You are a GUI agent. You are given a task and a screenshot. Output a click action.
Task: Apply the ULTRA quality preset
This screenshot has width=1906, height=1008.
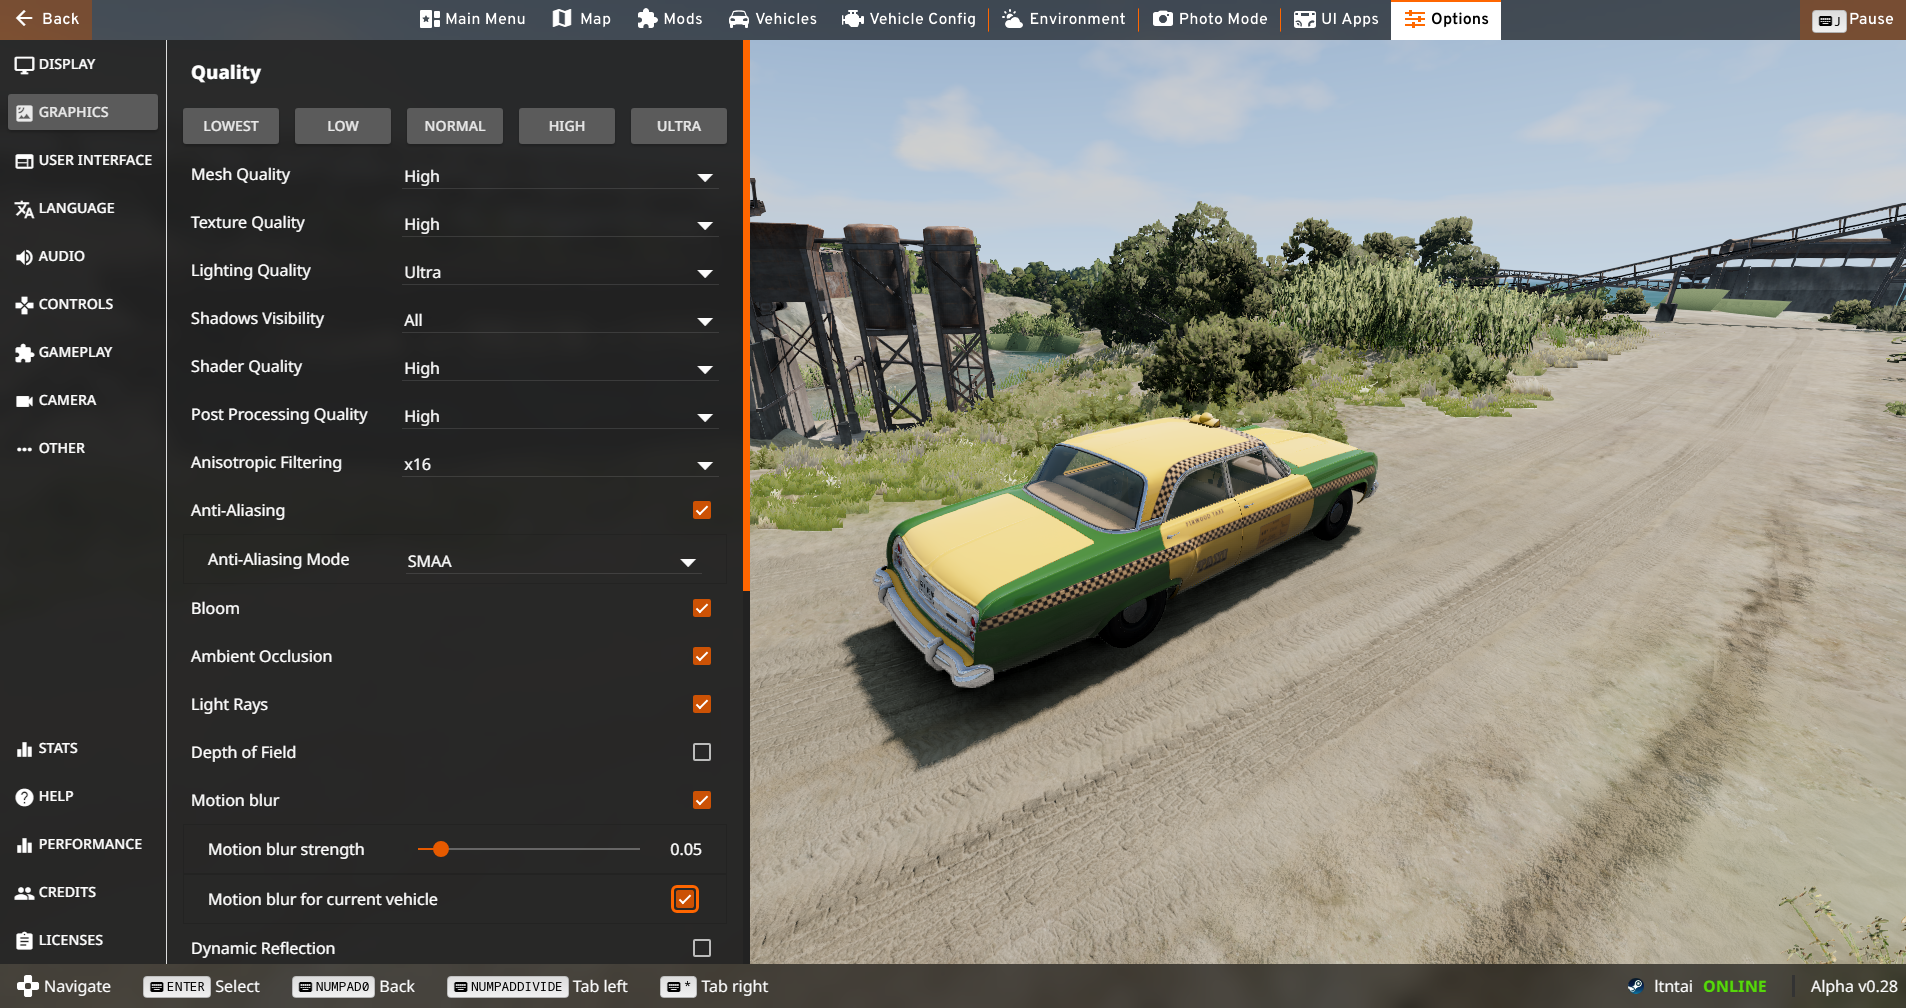(x=679, y=126)
